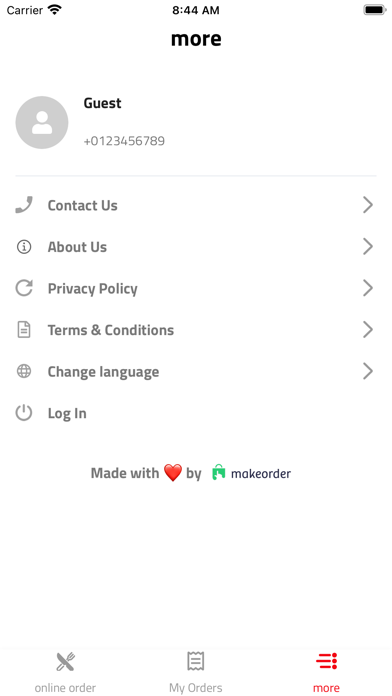
Task: Tap the globe icon beside Change language
Action: [24, 371]
